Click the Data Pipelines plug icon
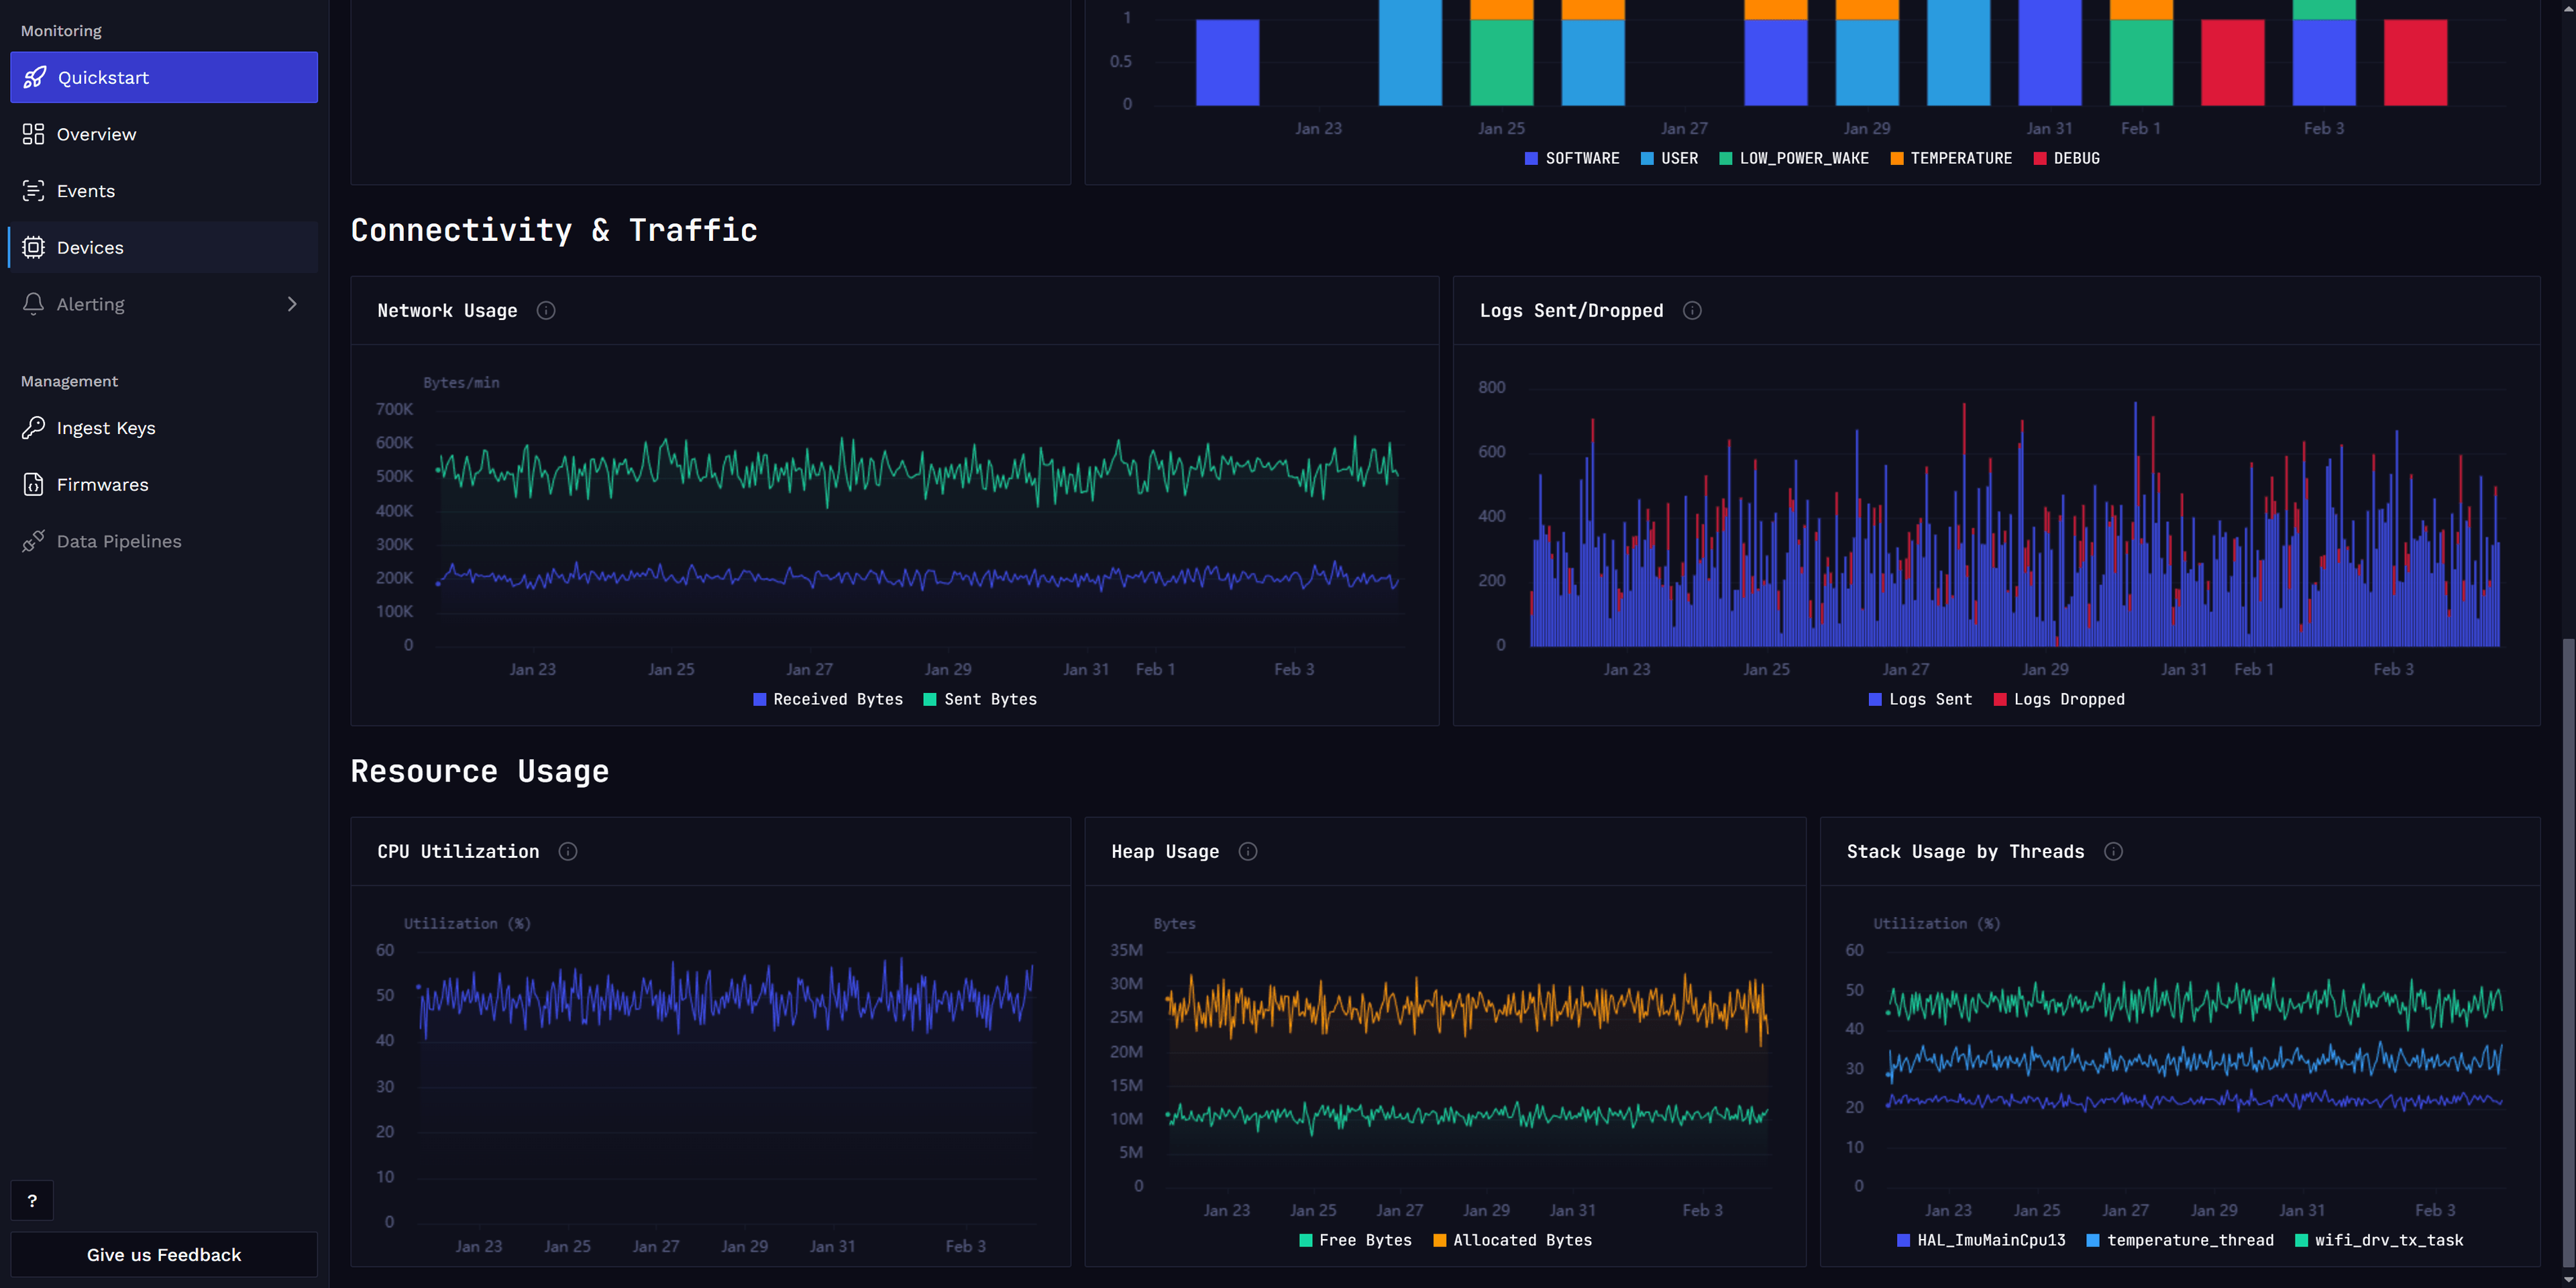Viewport: 2576px width, 1288px height. (33, 541)
